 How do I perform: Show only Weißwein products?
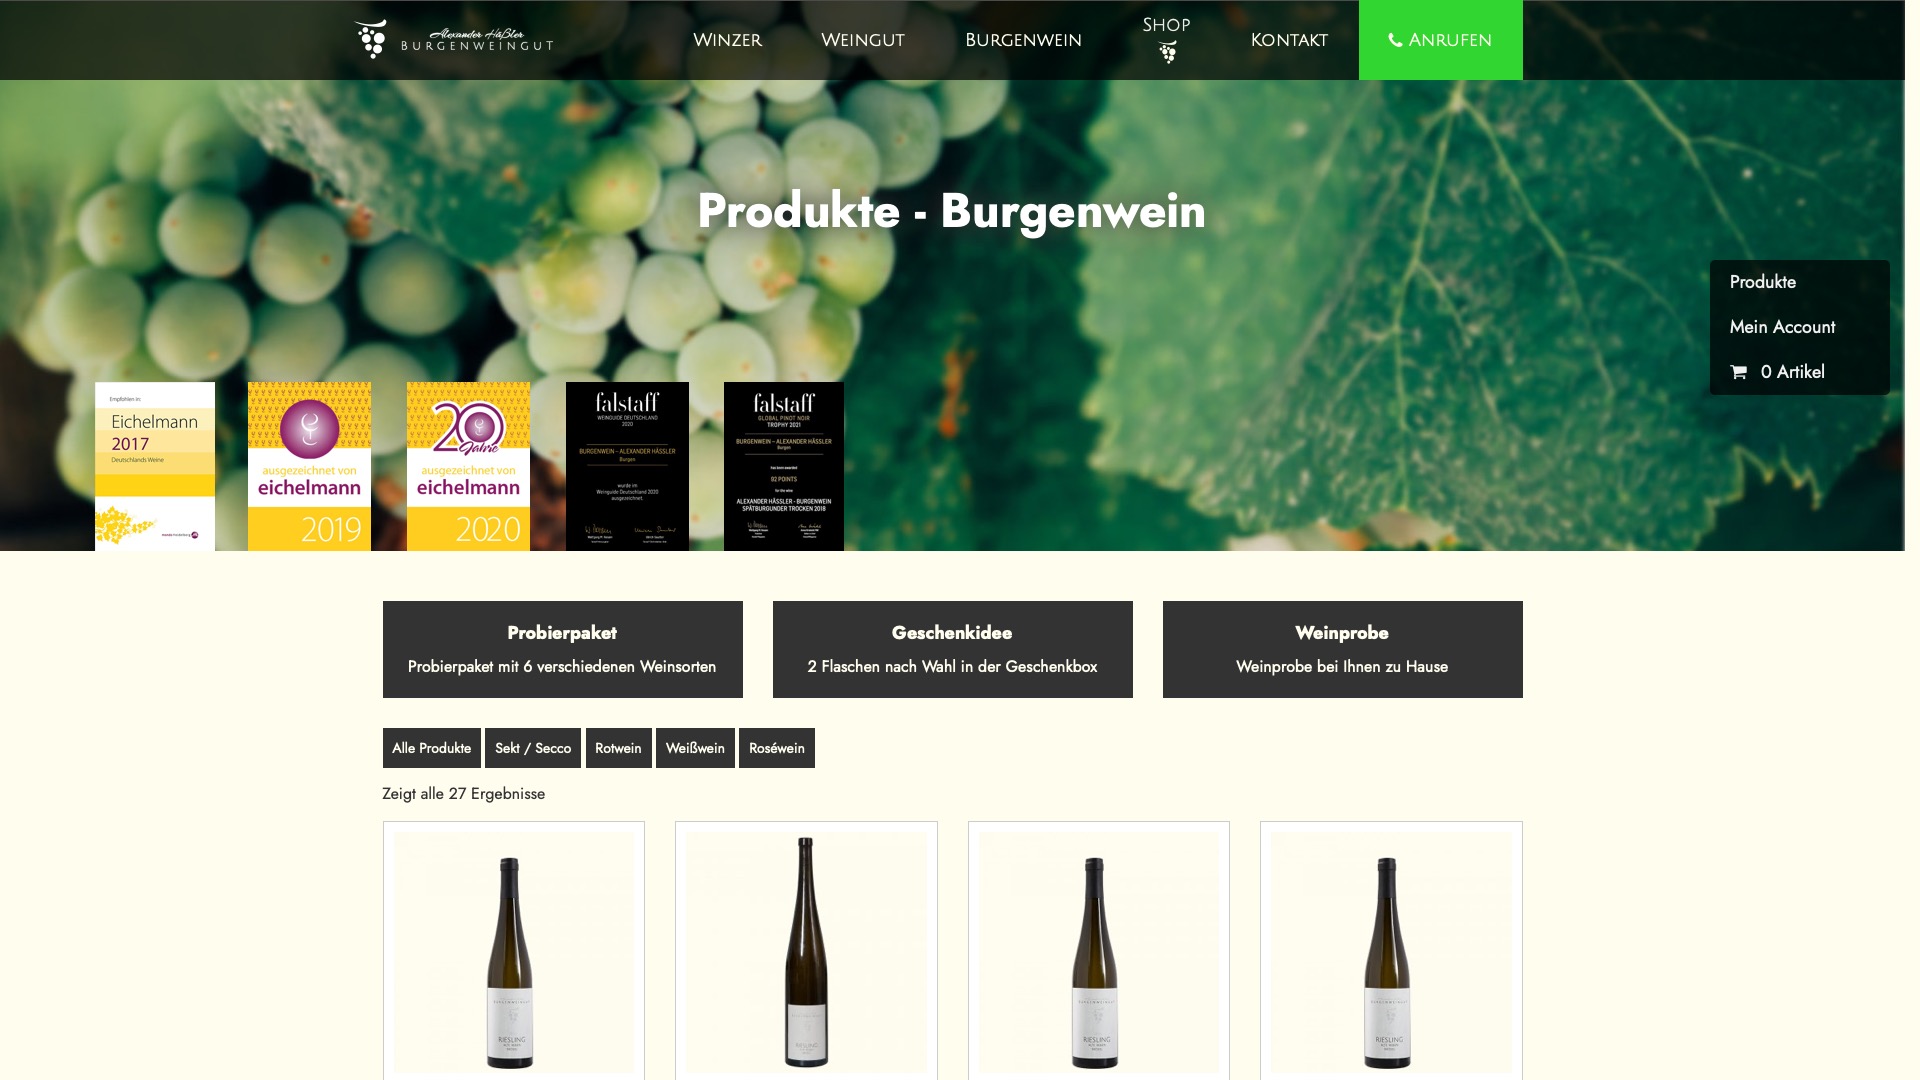point(695,748)
